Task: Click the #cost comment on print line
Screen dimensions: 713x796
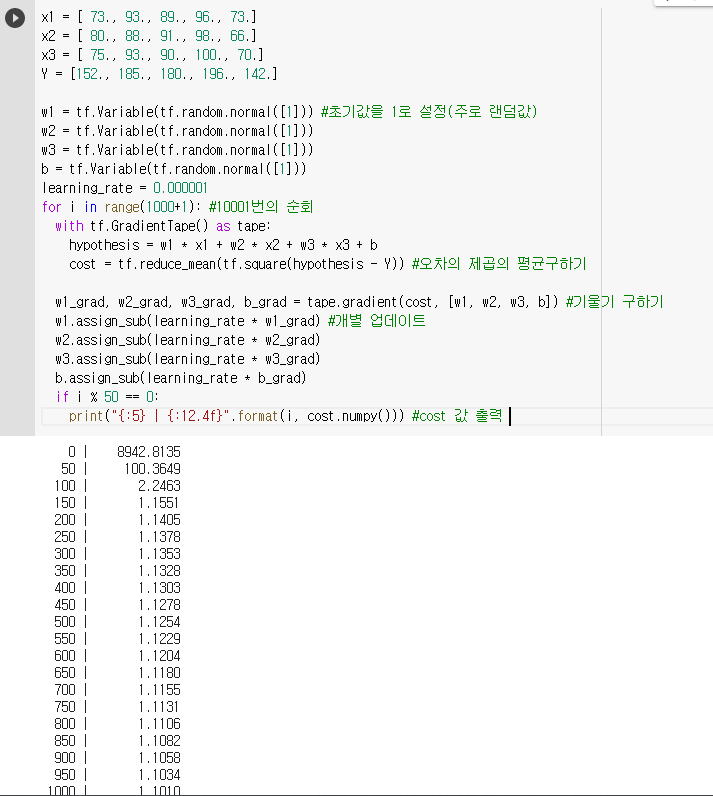Action: pos(457,416)
